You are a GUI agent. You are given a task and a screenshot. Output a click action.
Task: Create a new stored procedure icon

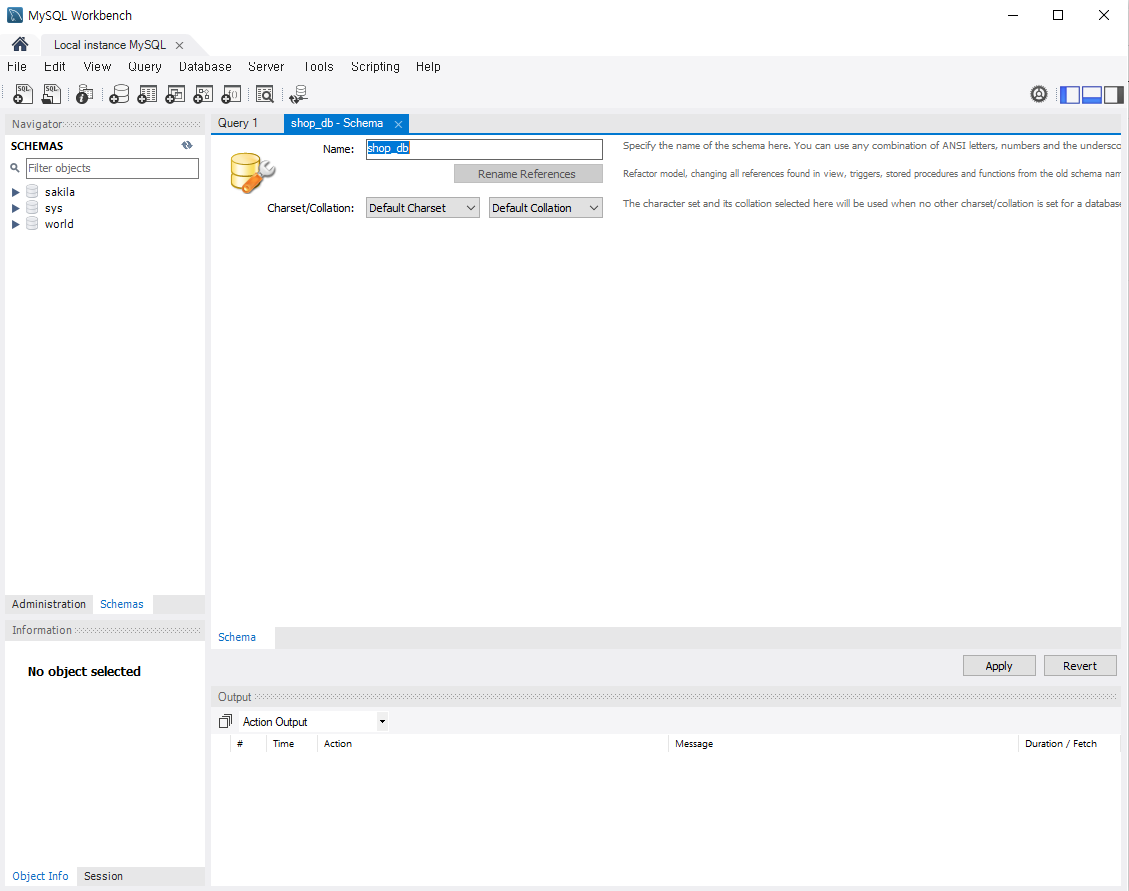point(203,94)
